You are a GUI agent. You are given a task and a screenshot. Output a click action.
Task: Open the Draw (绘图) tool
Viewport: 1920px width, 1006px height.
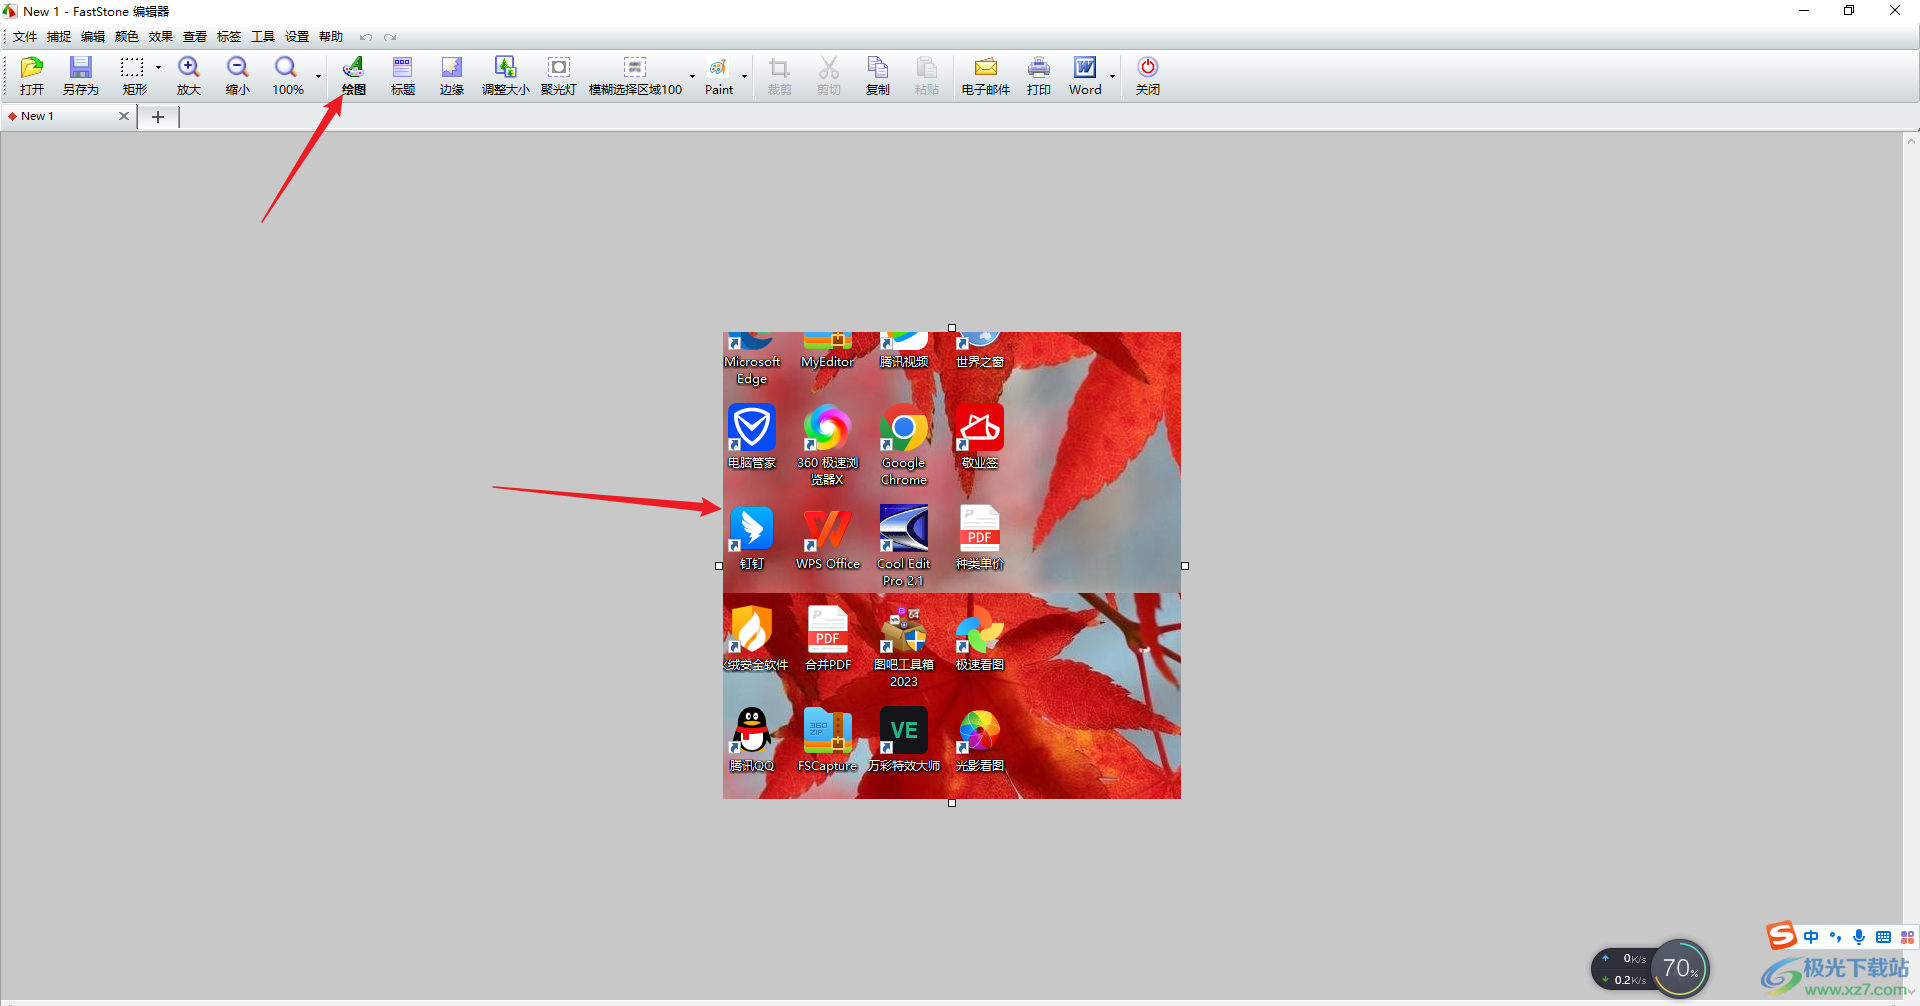(353, 76)
